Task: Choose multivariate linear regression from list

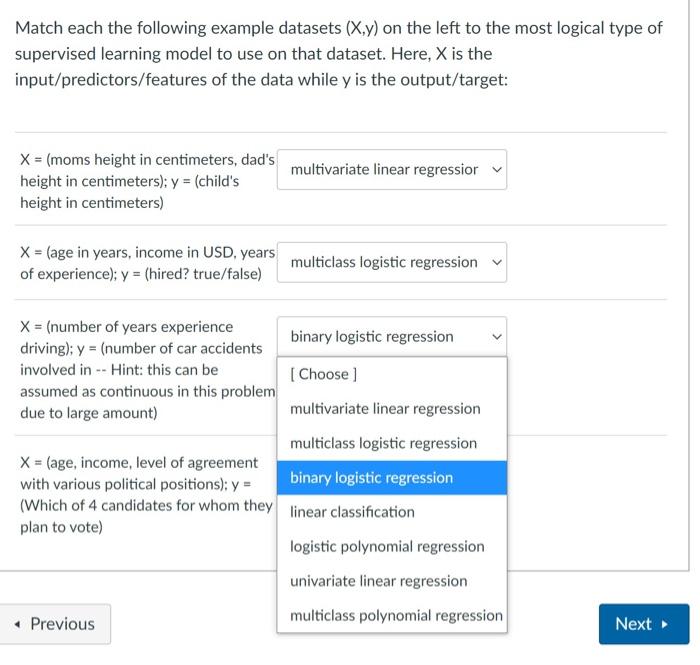Action: 385,409
